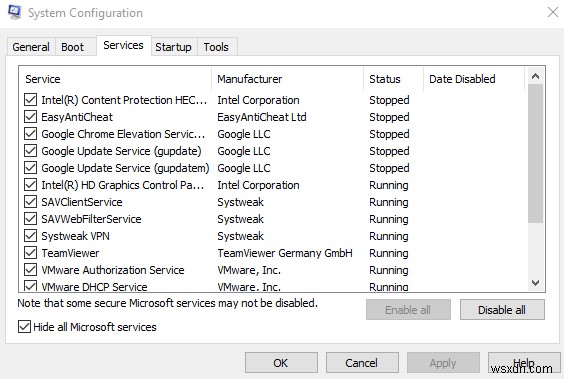The image size is (564, 379).
Task: Toggle Google Update Service (gupdate) checkbox
Action: click(31, 151)
